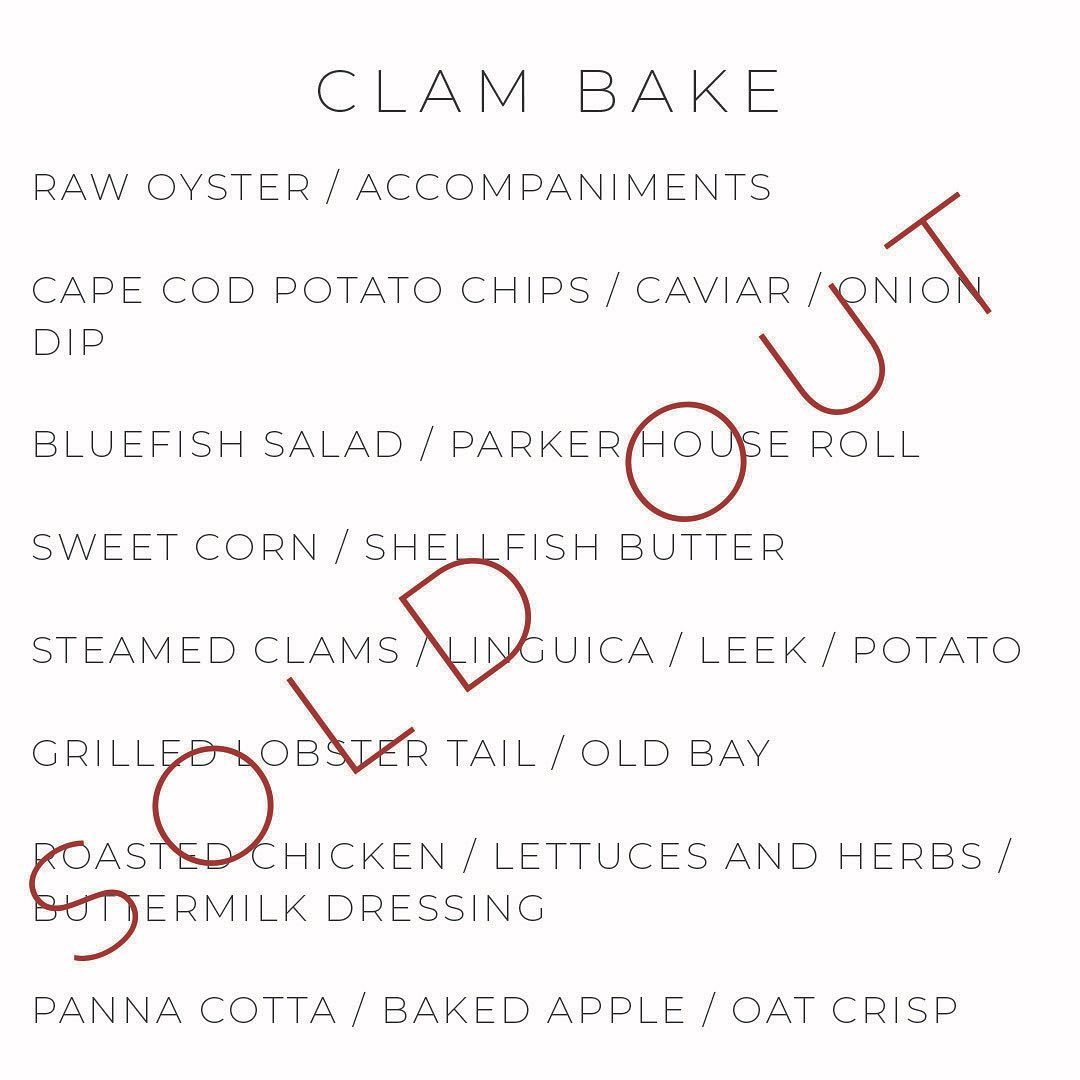The height and width of the screenshot is (1080, 1080).
Task: Select the RAW OYSTER text
Action: tap(171, 188)
